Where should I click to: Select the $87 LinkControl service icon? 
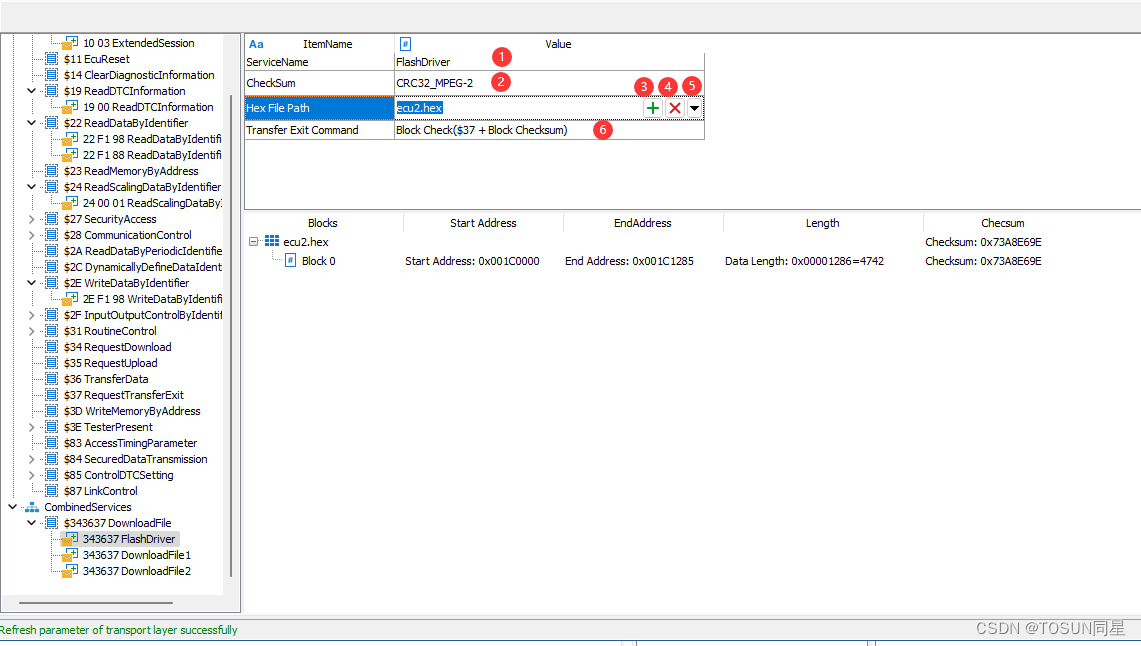click(x=52, y=491)
